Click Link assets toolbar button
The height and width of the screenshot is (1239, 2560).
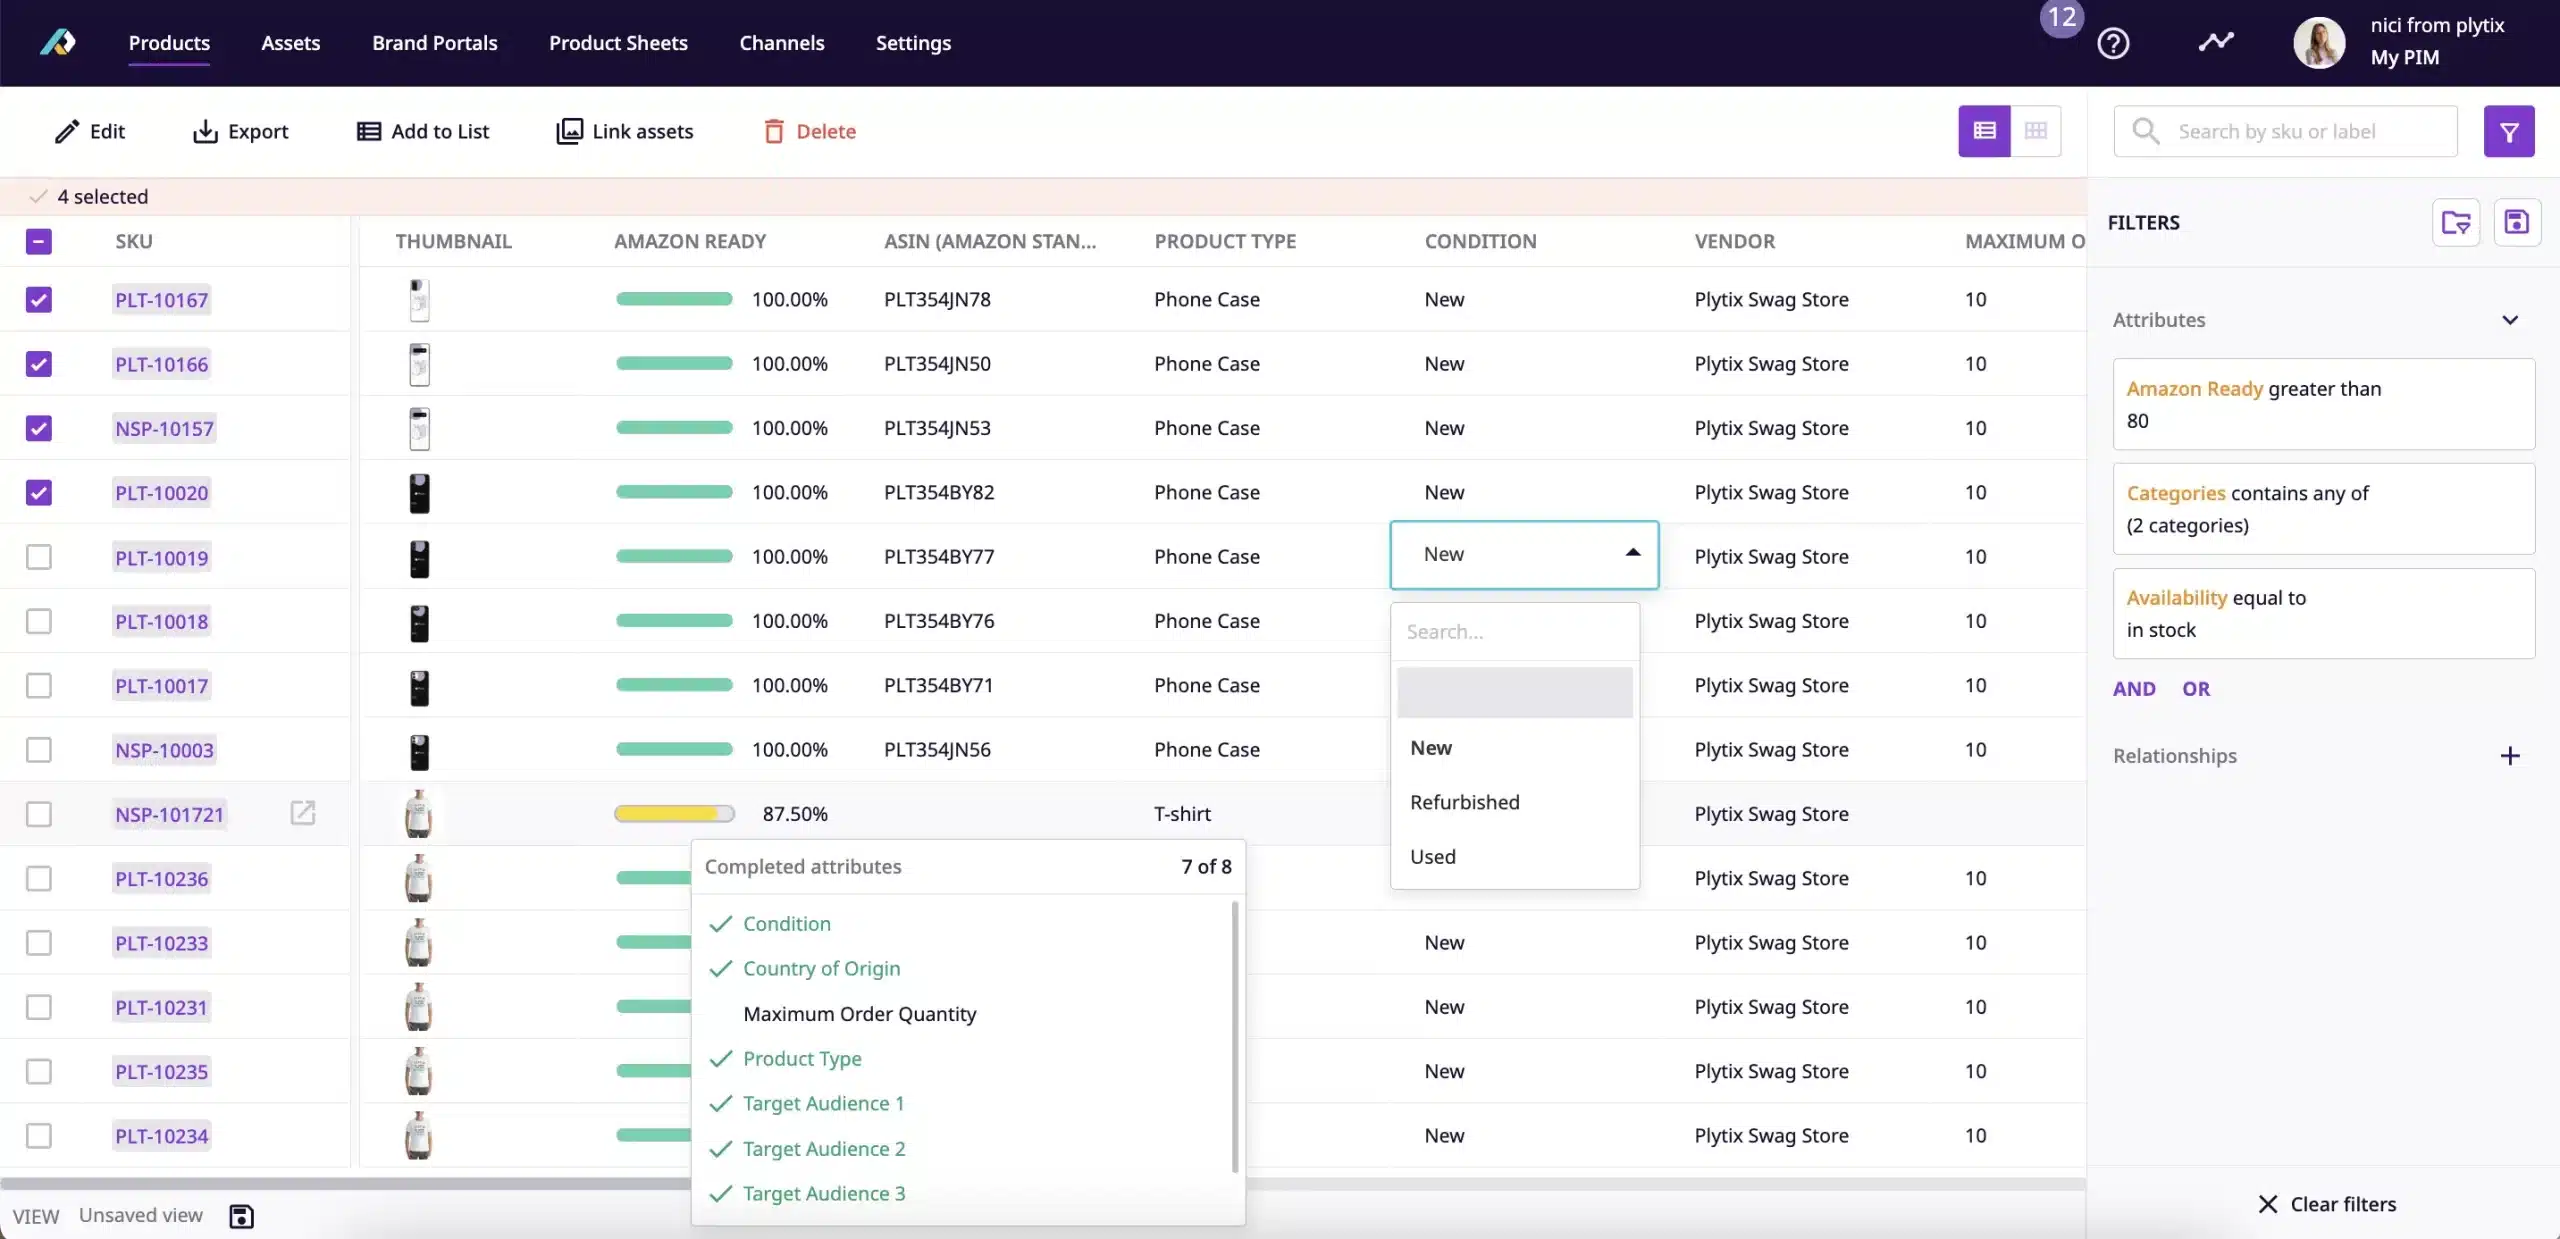coord(624,131)
